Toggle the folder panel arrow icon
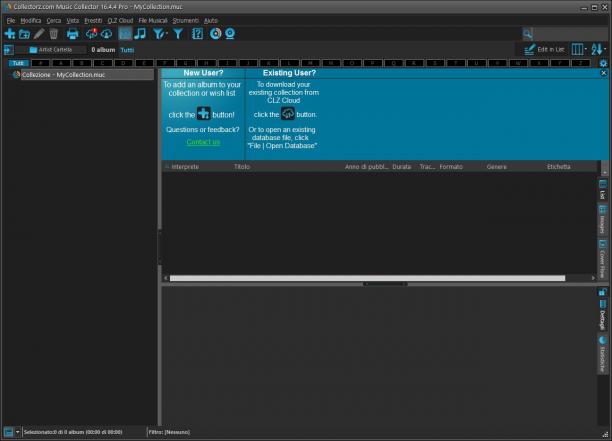The image size is (612, 441). (9, 50)
